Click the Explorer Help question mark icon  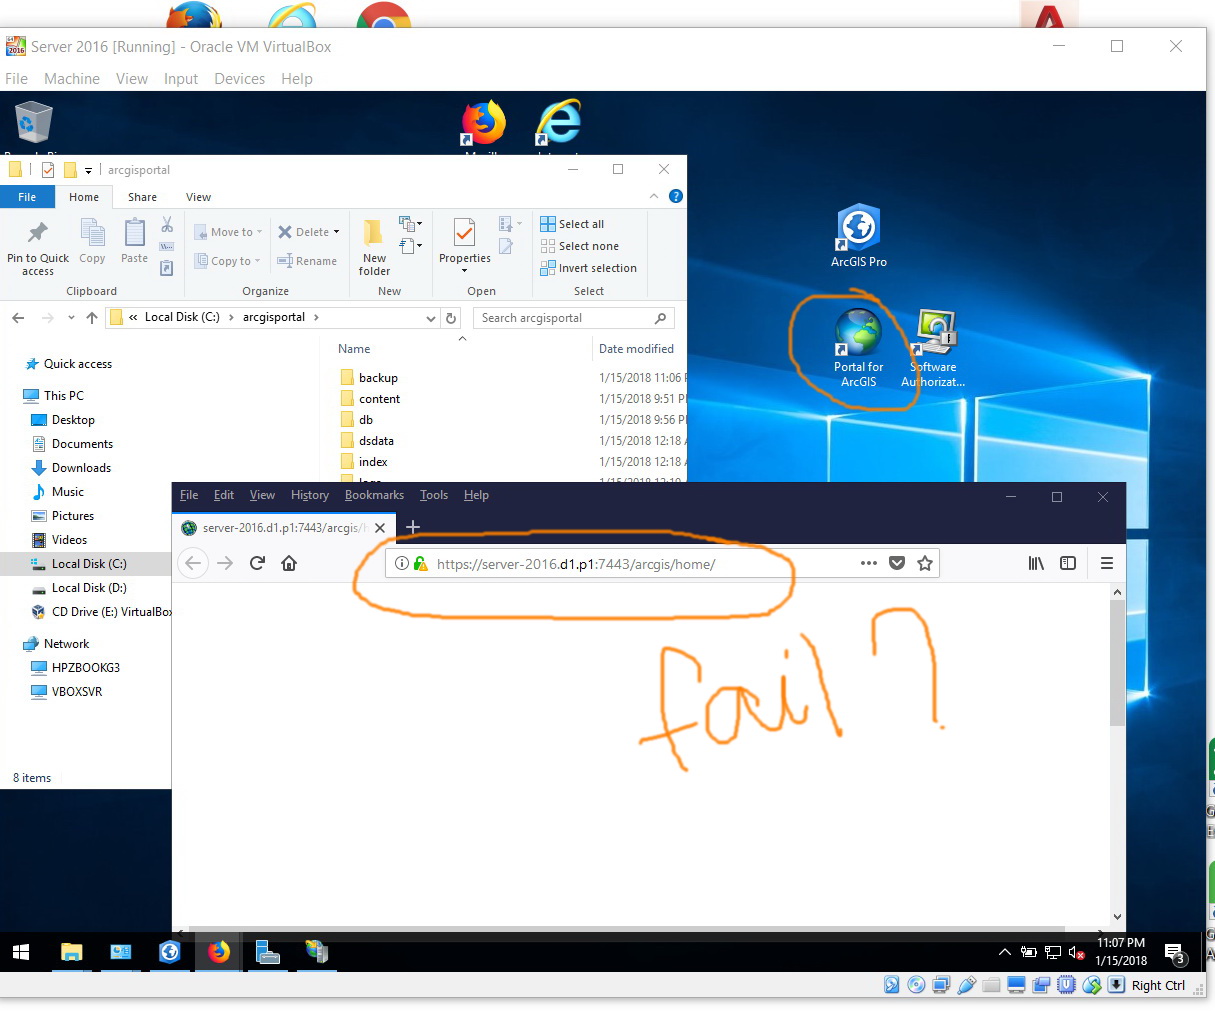coord(676,196)
